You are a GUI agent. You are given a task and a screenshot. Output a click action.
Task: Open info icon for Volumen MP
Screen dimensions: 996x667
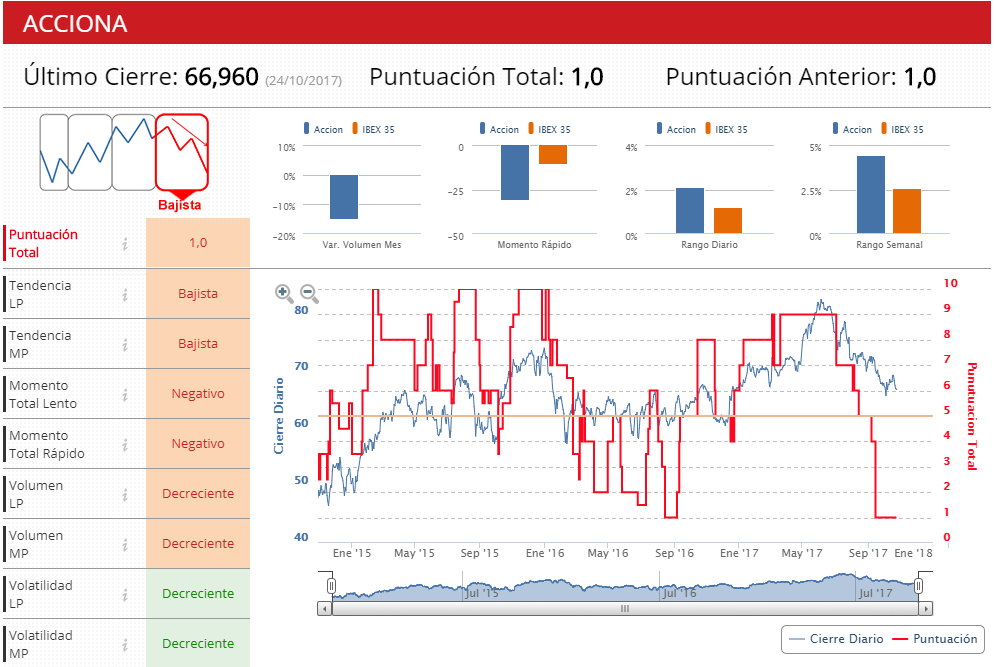(125, 544)
